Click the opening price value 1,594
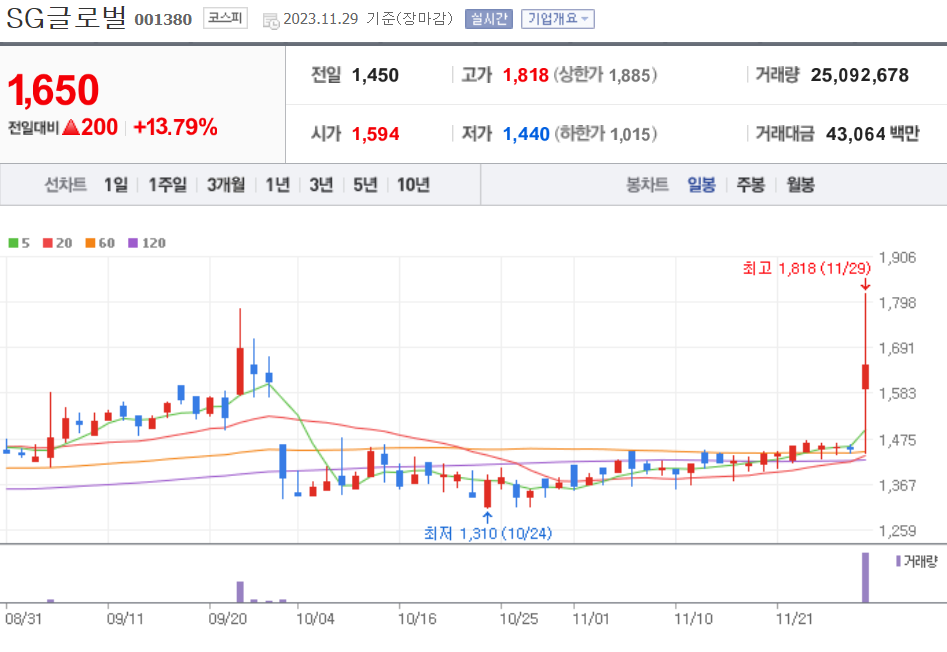Viewport: 947px width, 652px height. [x=375, y=134]
